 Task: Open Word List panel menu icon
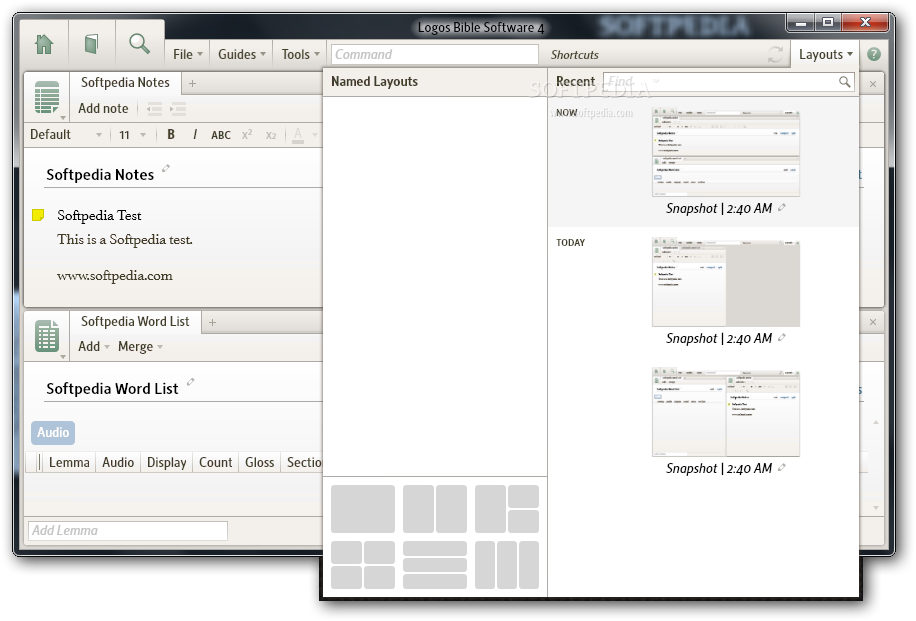(47, 336)
